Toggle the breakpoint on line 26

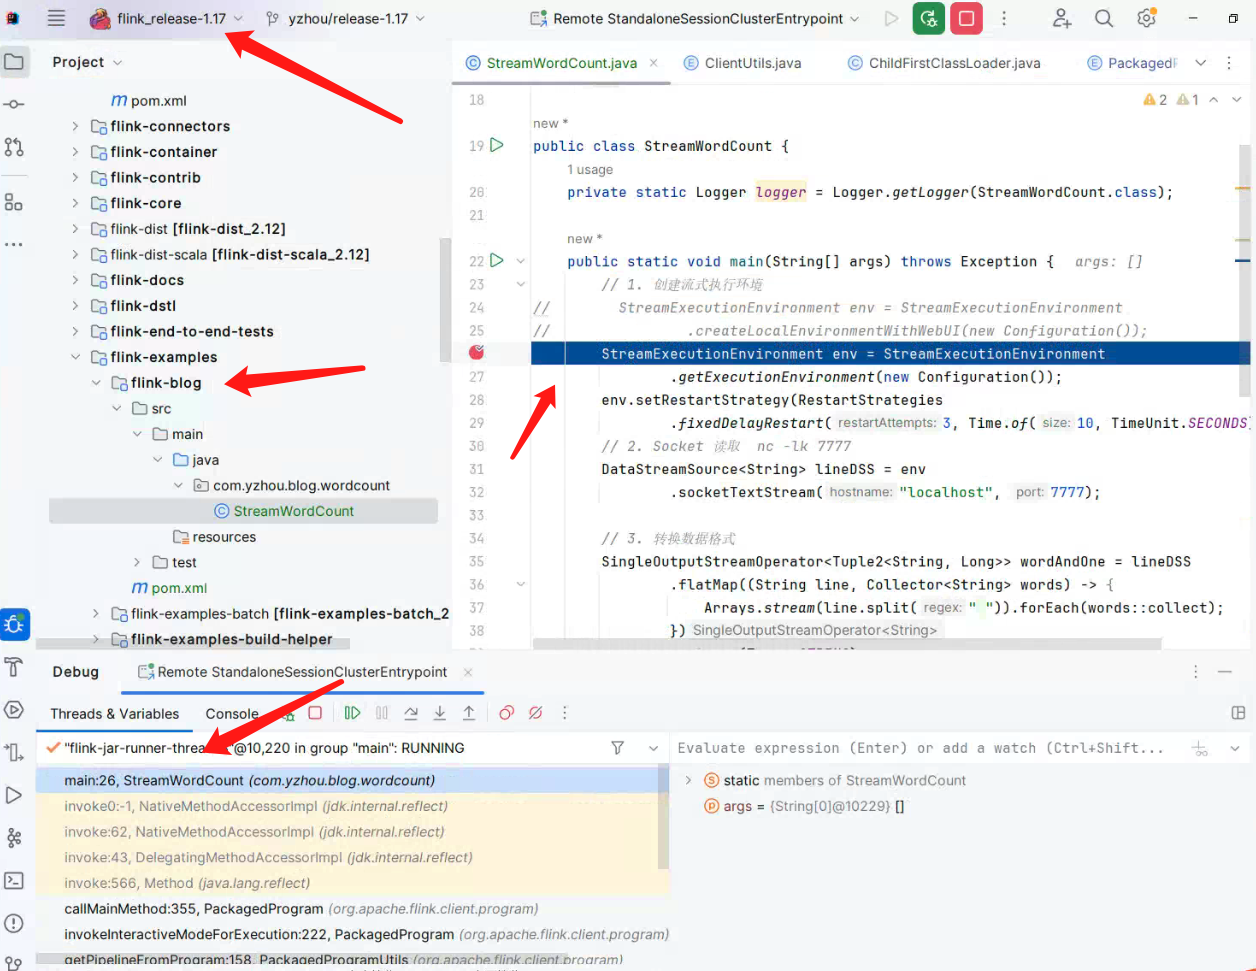tap(477, 353)
